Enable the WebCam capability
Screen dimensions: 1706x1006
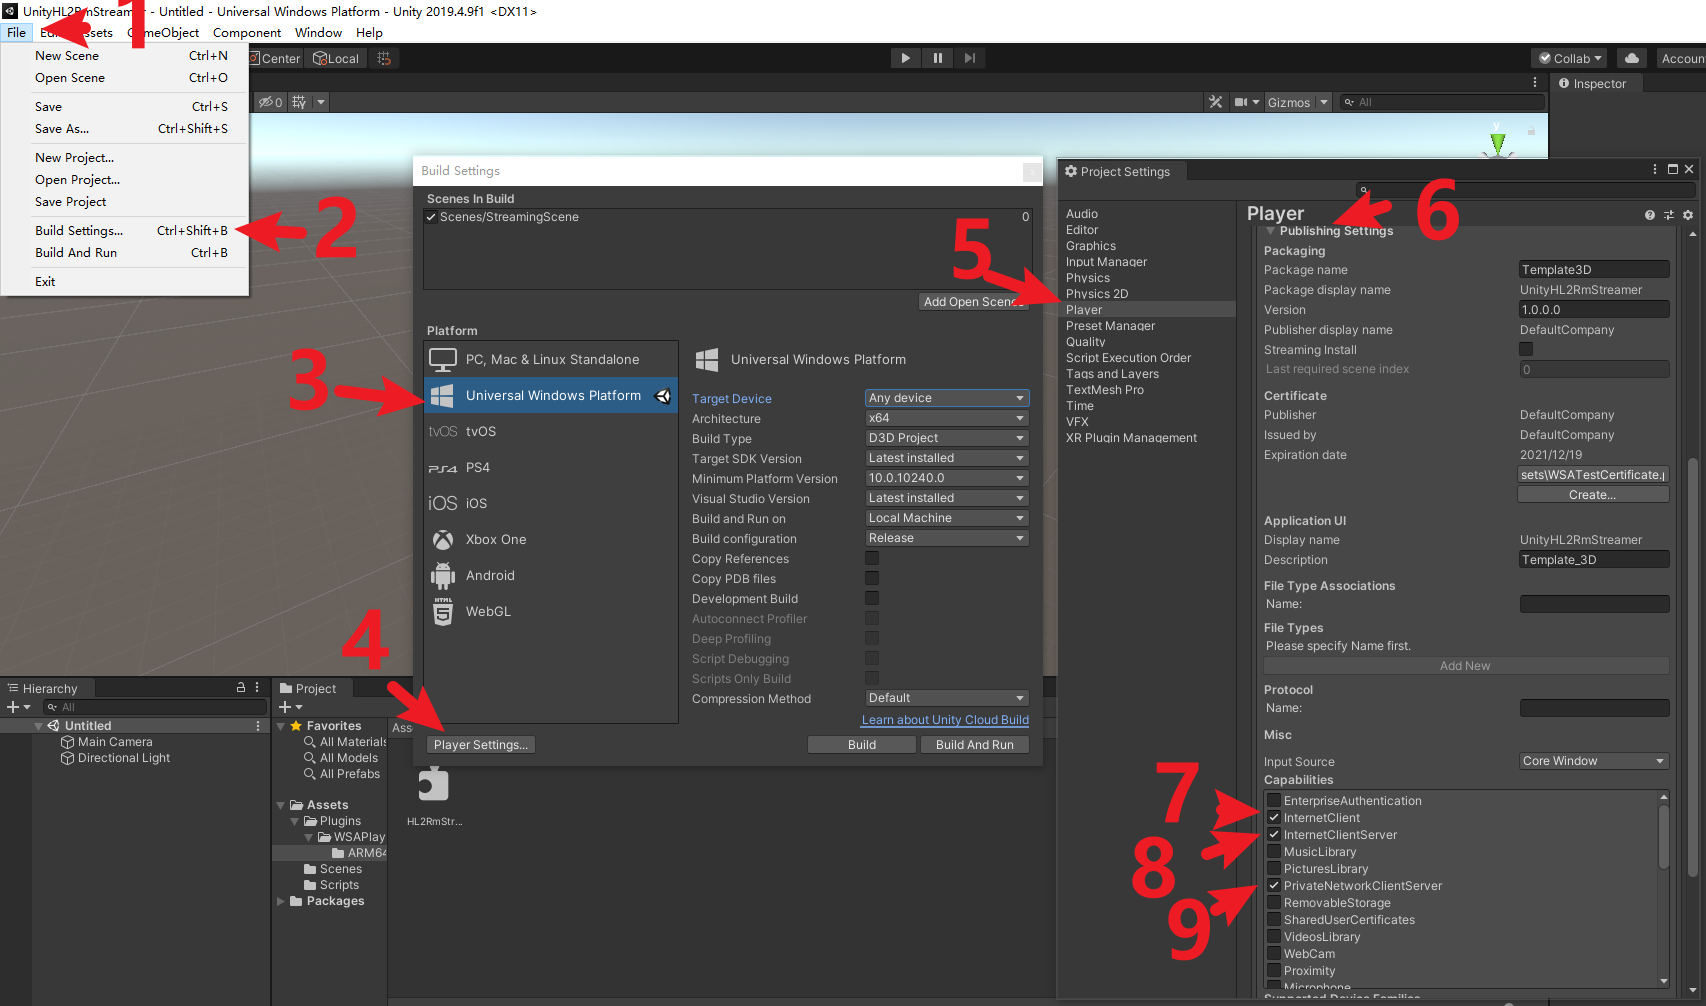click(1274, 953)
